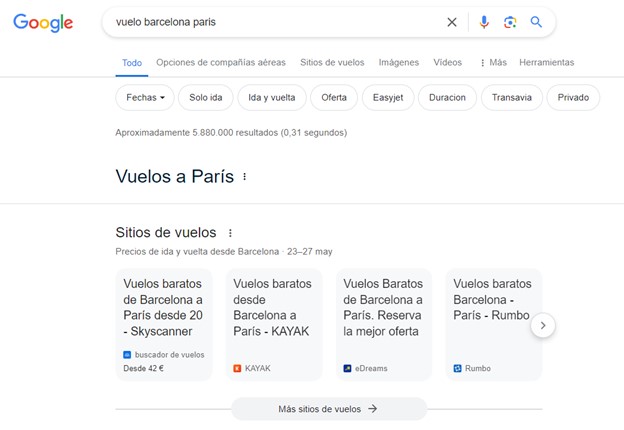Switch to Imágenes tab

(x=399, y=62)
